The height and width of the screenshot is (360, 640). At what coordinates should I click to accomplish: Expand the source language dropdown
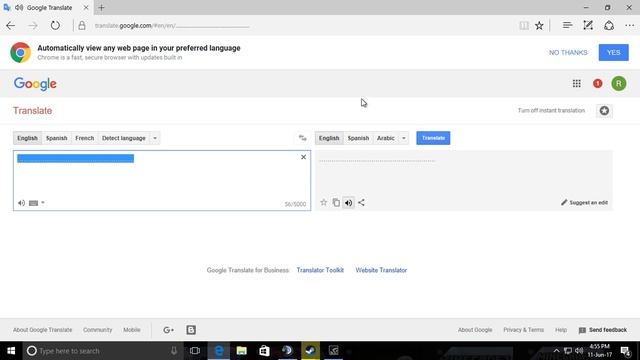tap(155, 138)
